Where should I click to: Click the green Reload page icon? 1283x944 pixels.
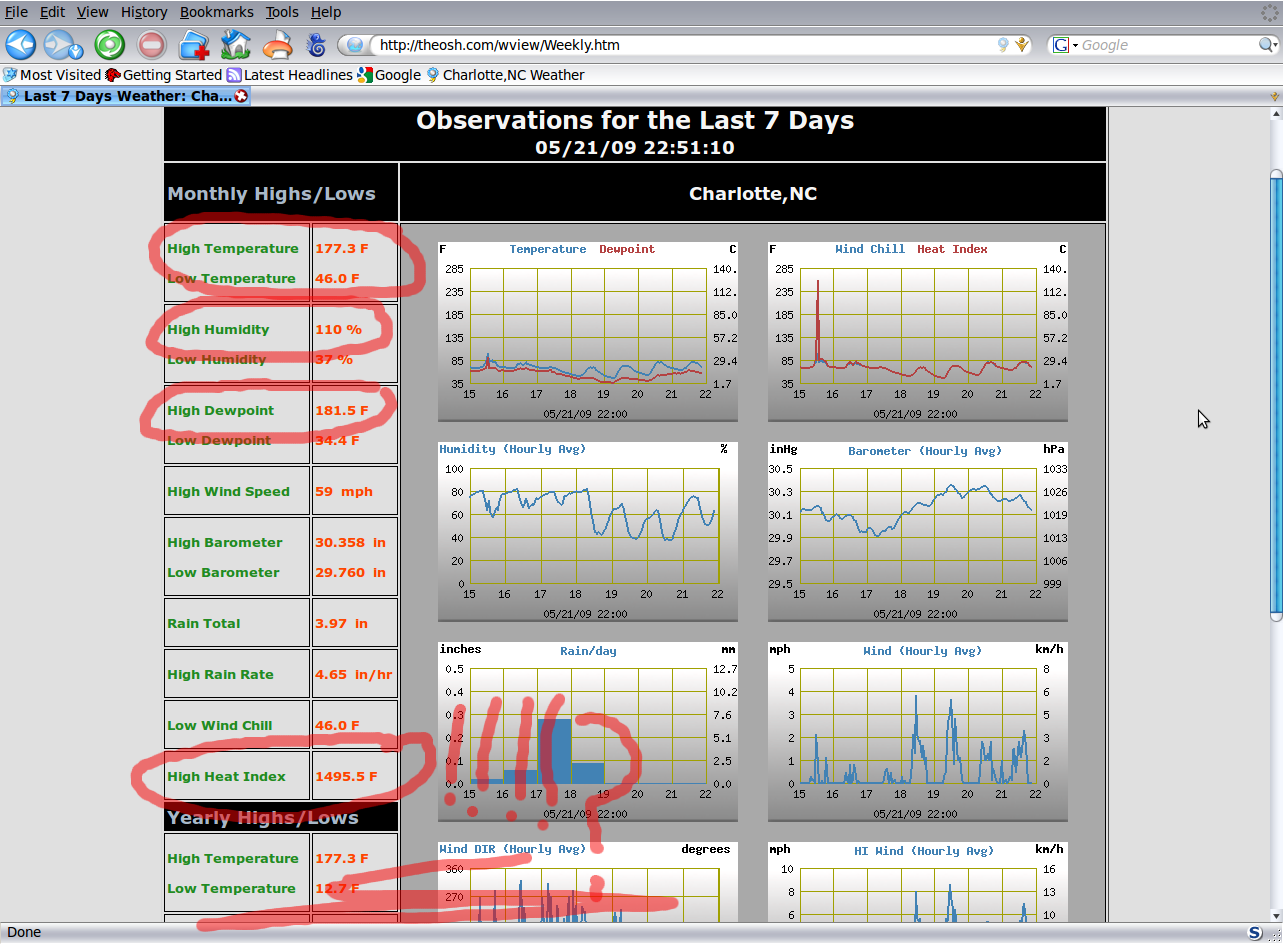109,45
